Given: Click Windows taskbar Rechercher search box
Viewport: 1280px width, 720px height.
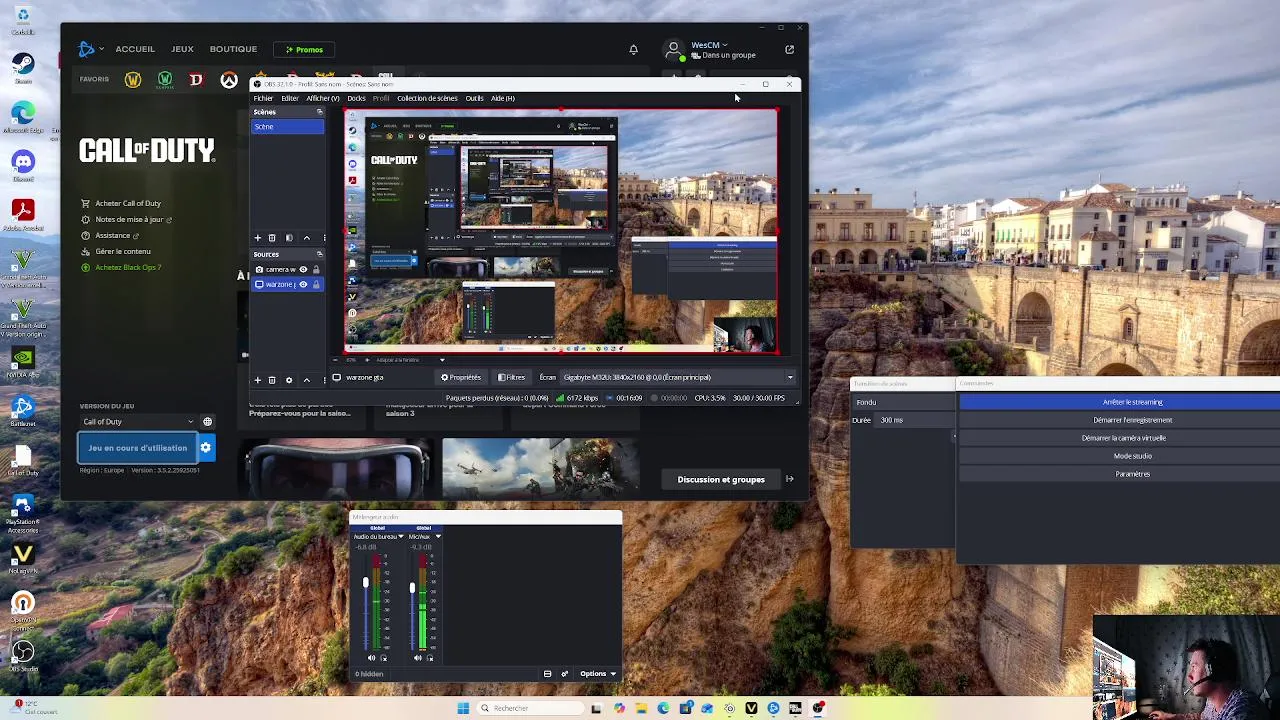Looking at the screenshot, I should (x=530, y=708).
